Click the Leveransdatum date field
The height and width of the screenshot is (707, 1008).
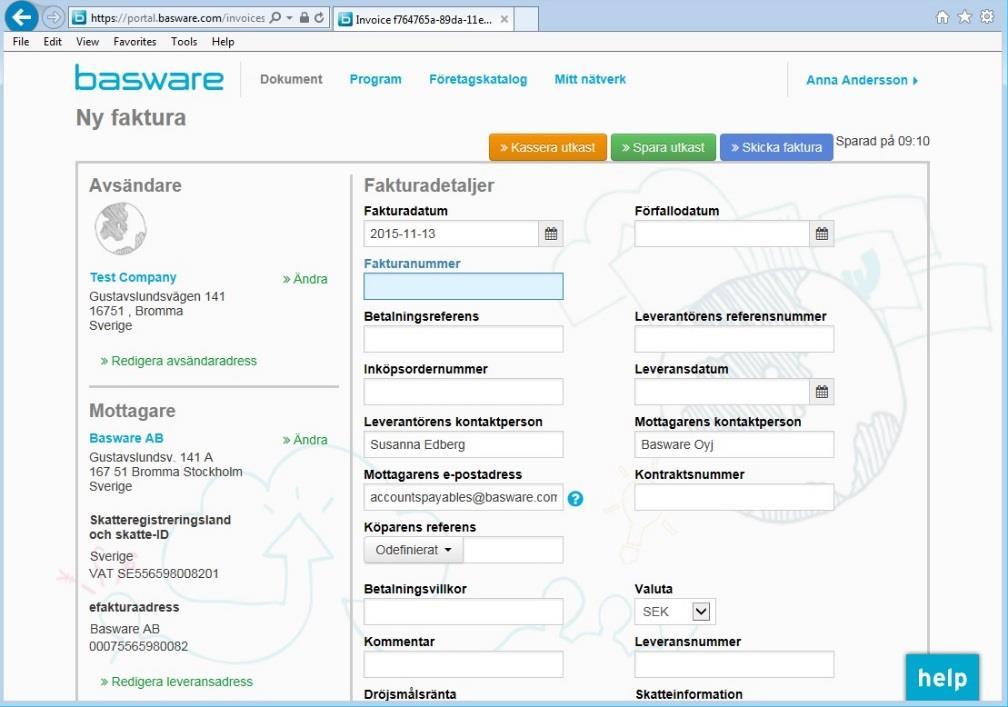click(721, 392)
